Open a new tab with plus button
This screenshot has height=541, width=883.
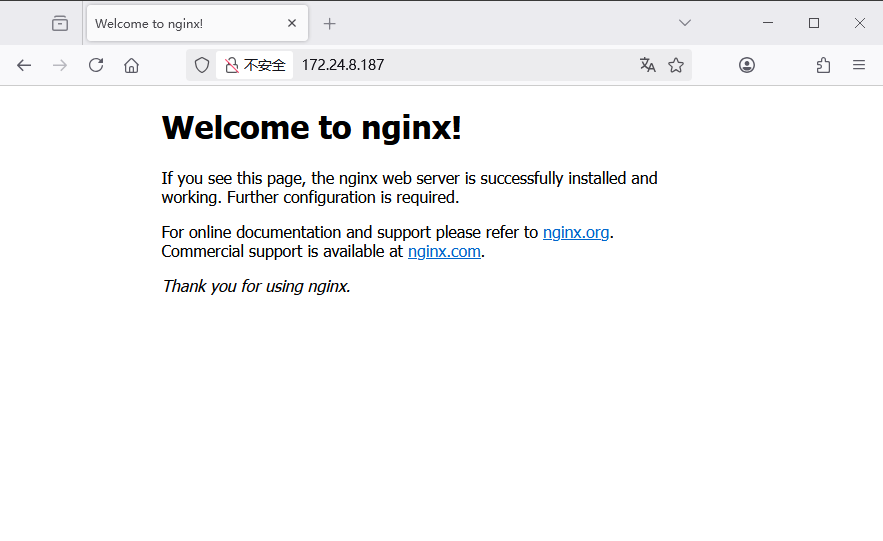[330, 23]
